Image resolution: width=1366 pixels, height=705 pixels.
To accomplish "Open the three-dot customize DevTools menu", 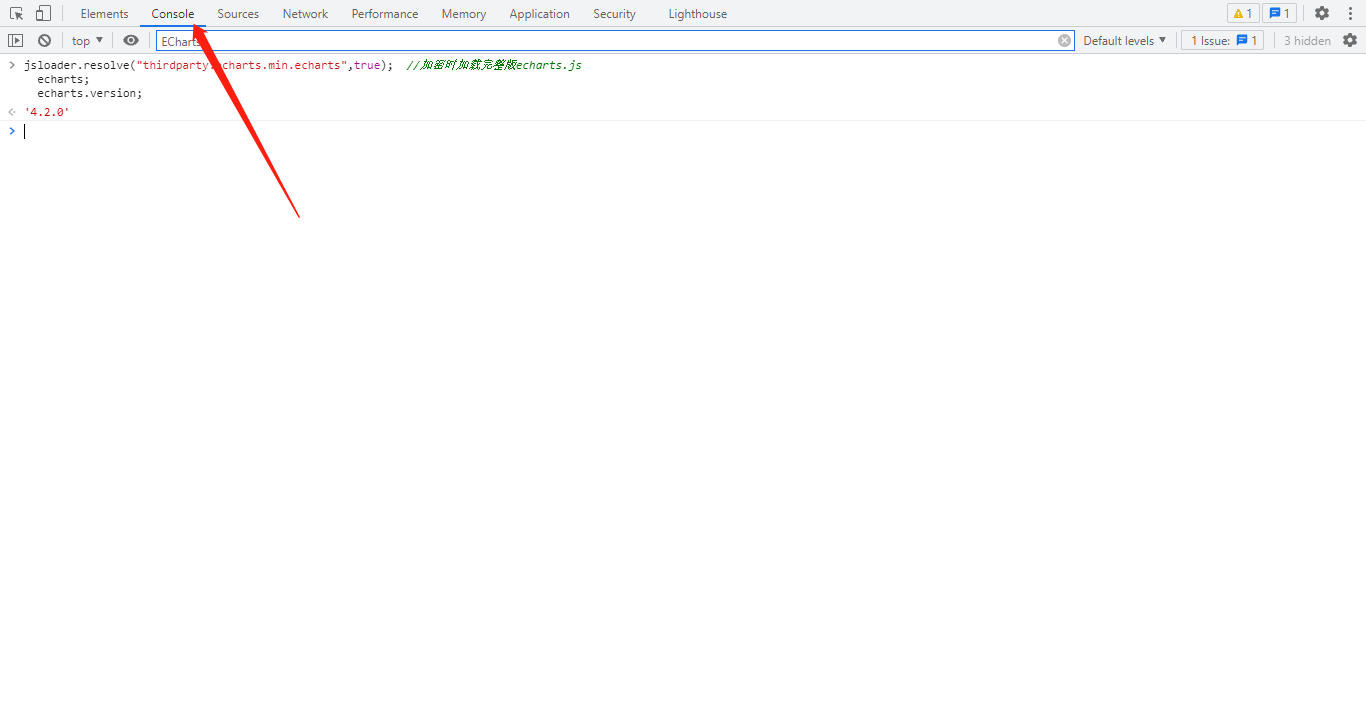I will [x=1350, y=13].
